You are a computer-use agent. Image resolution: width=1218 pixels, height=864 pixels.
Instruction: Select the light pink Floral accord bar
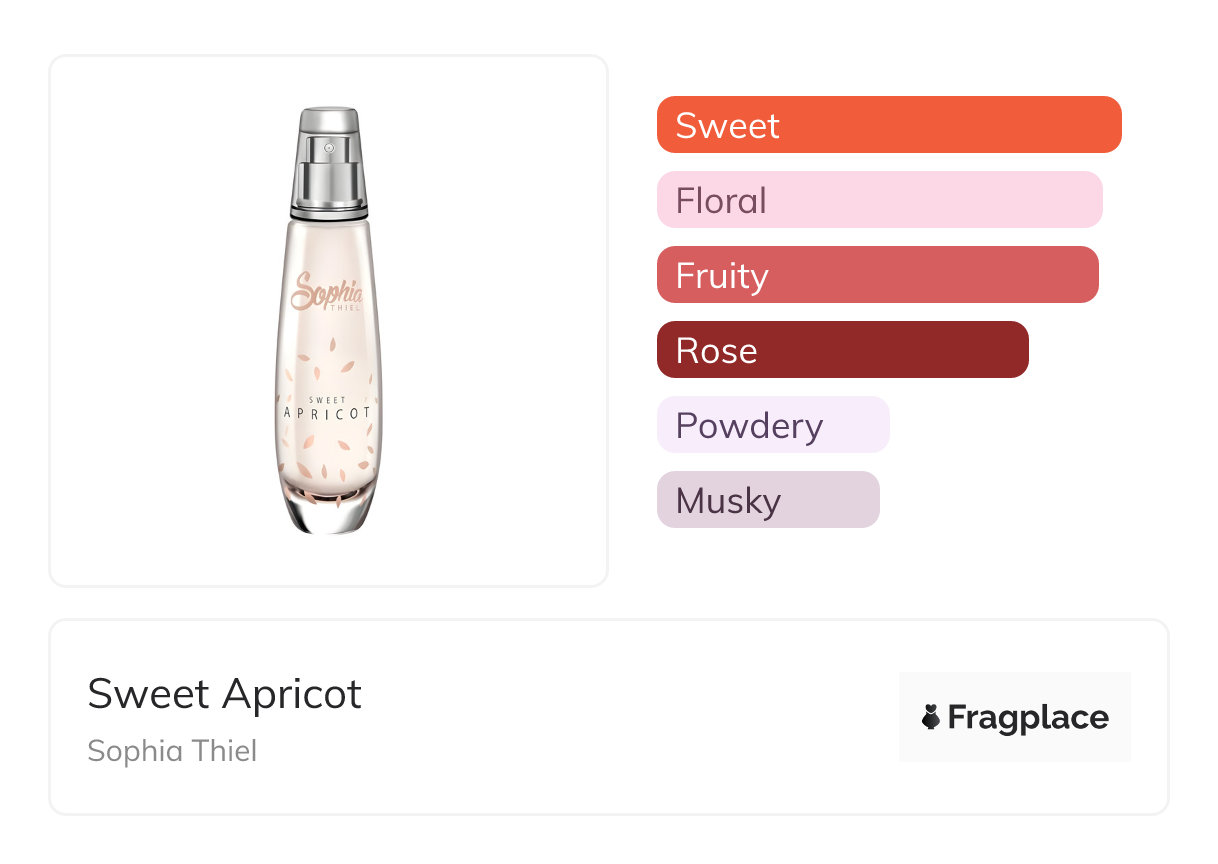[x=879, y=200]
